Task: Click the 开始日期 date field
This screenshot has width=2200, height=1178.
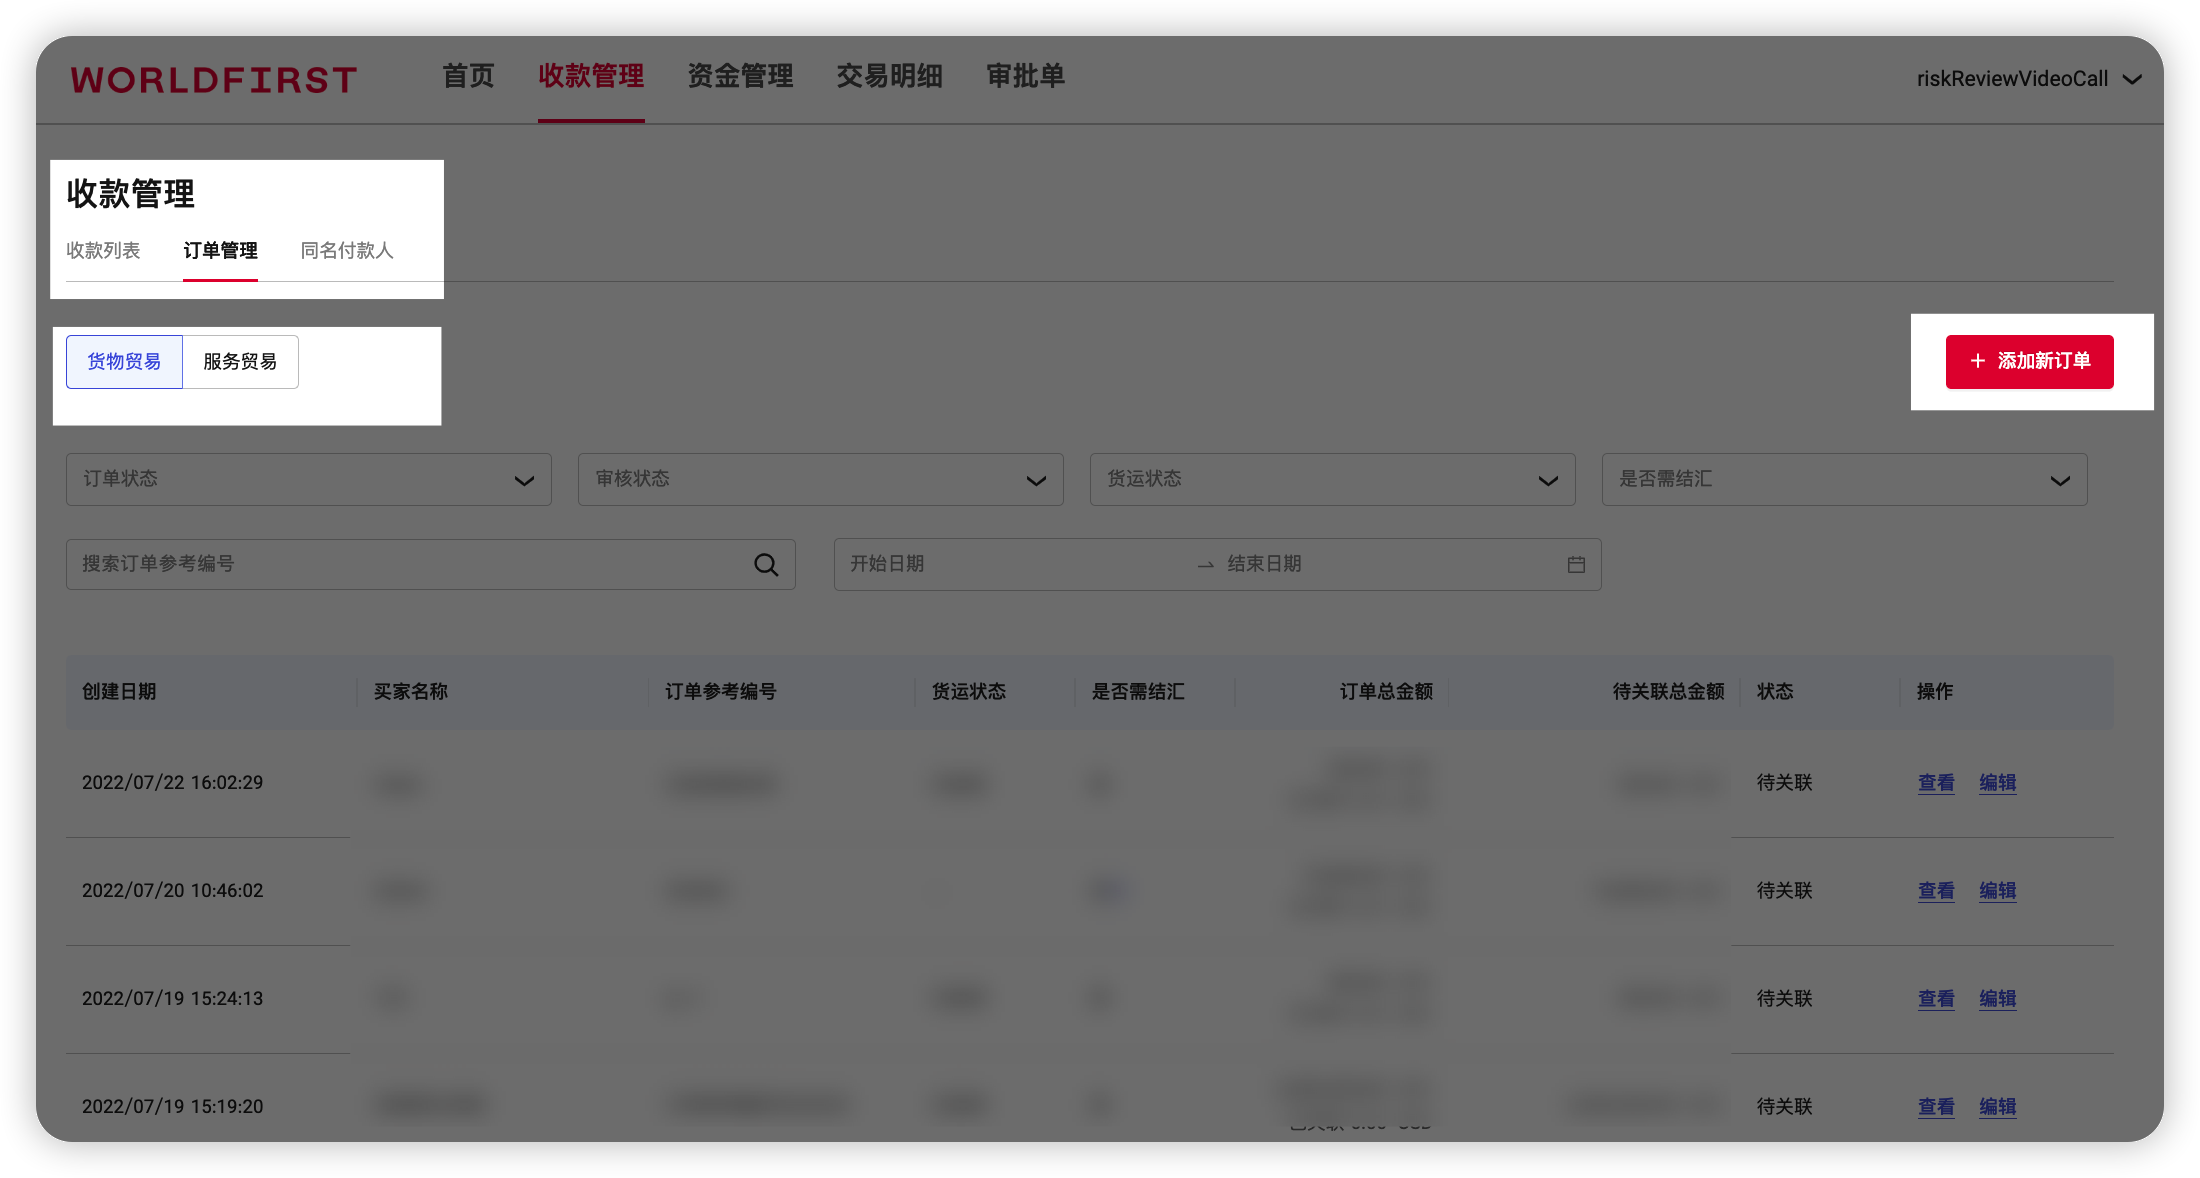Action: [x=1010, y=565]
